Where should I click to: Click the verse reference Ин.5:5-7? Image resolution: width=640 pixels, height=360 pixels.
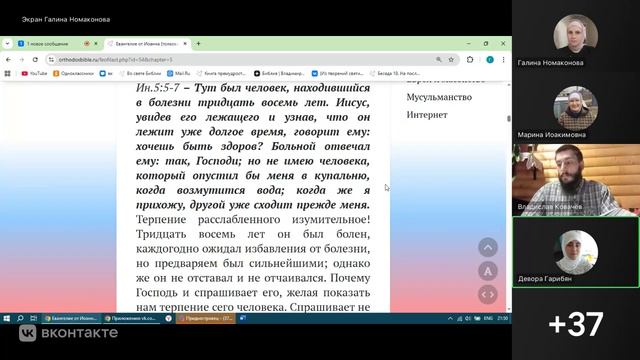[158, 88]
